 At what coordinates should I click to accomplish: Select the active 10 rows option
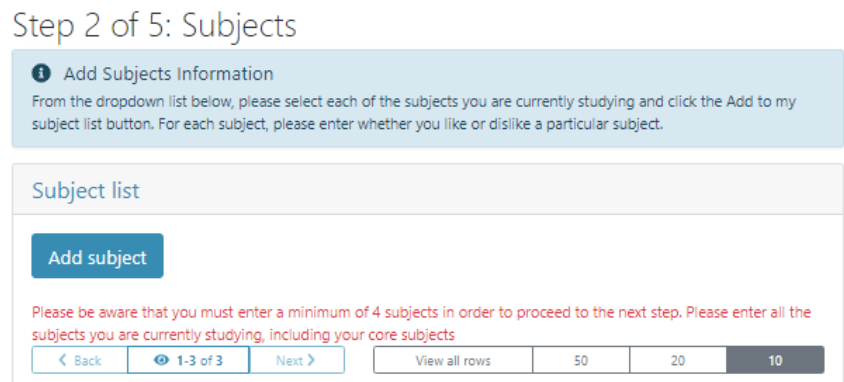tap(775, 360)
